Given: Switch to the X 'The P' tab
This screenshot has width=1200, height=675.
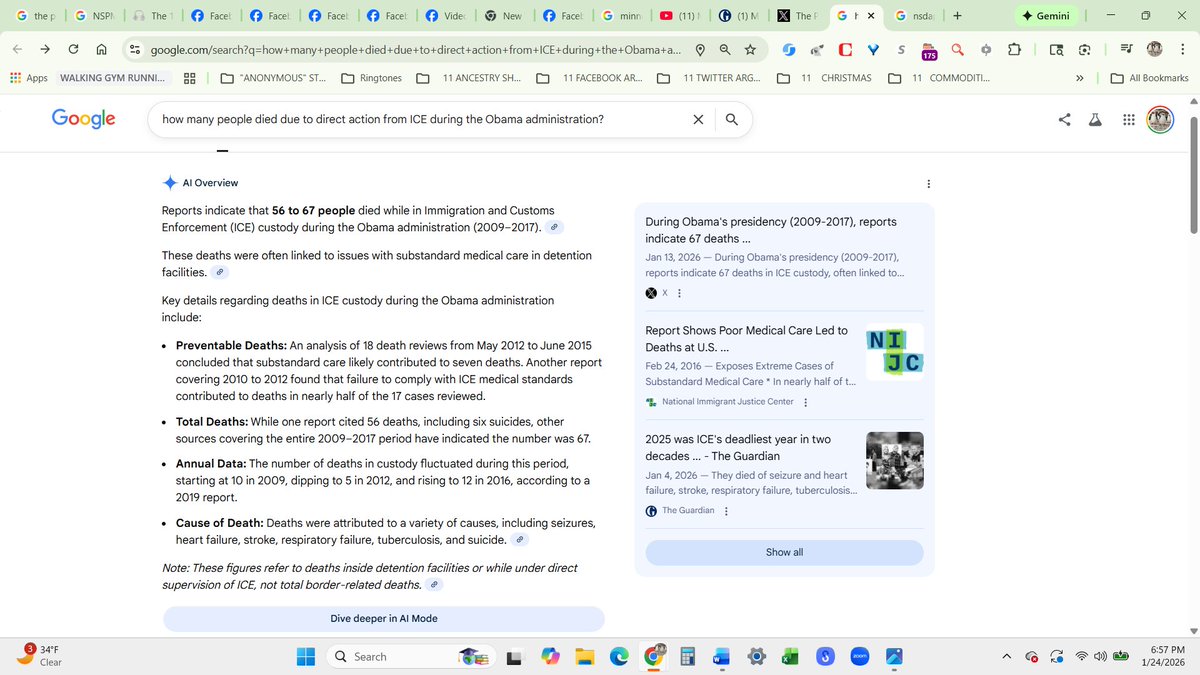Looking at the screenshot, I should coord(795,16).
